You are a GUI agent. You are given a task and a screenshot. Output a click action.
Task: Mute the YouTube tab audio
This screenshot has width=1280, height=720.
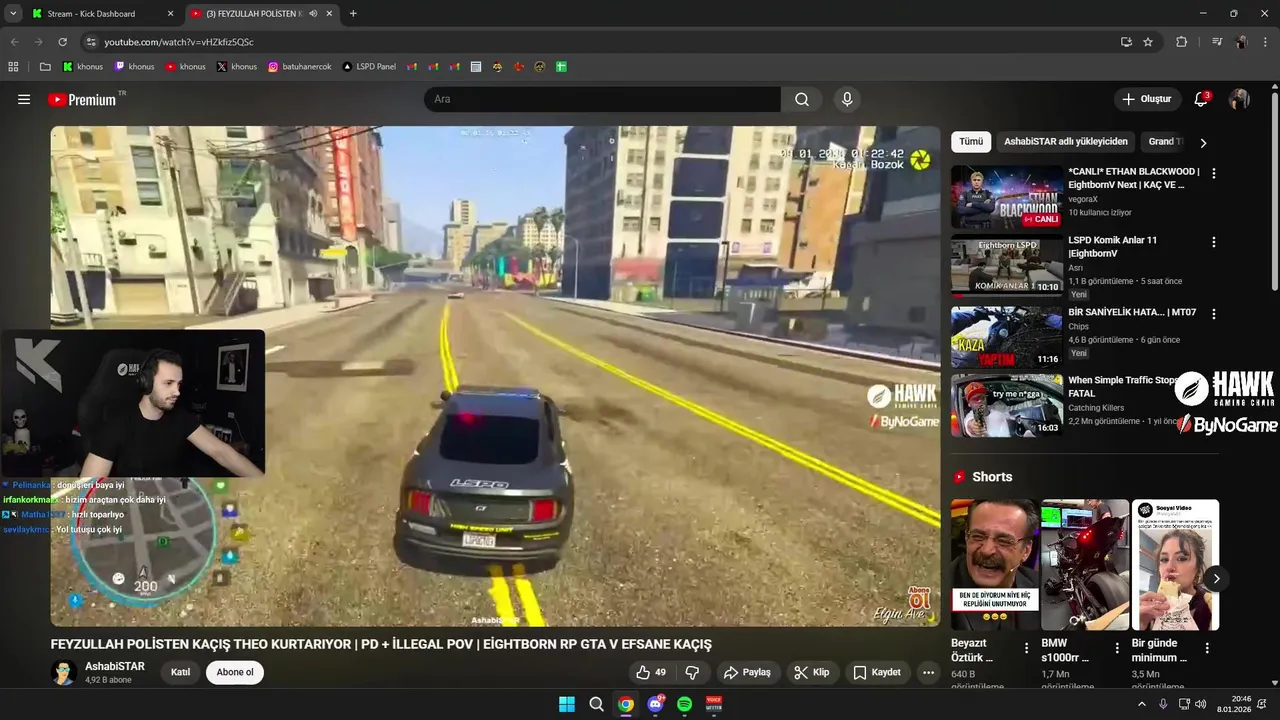click(313, 14)
